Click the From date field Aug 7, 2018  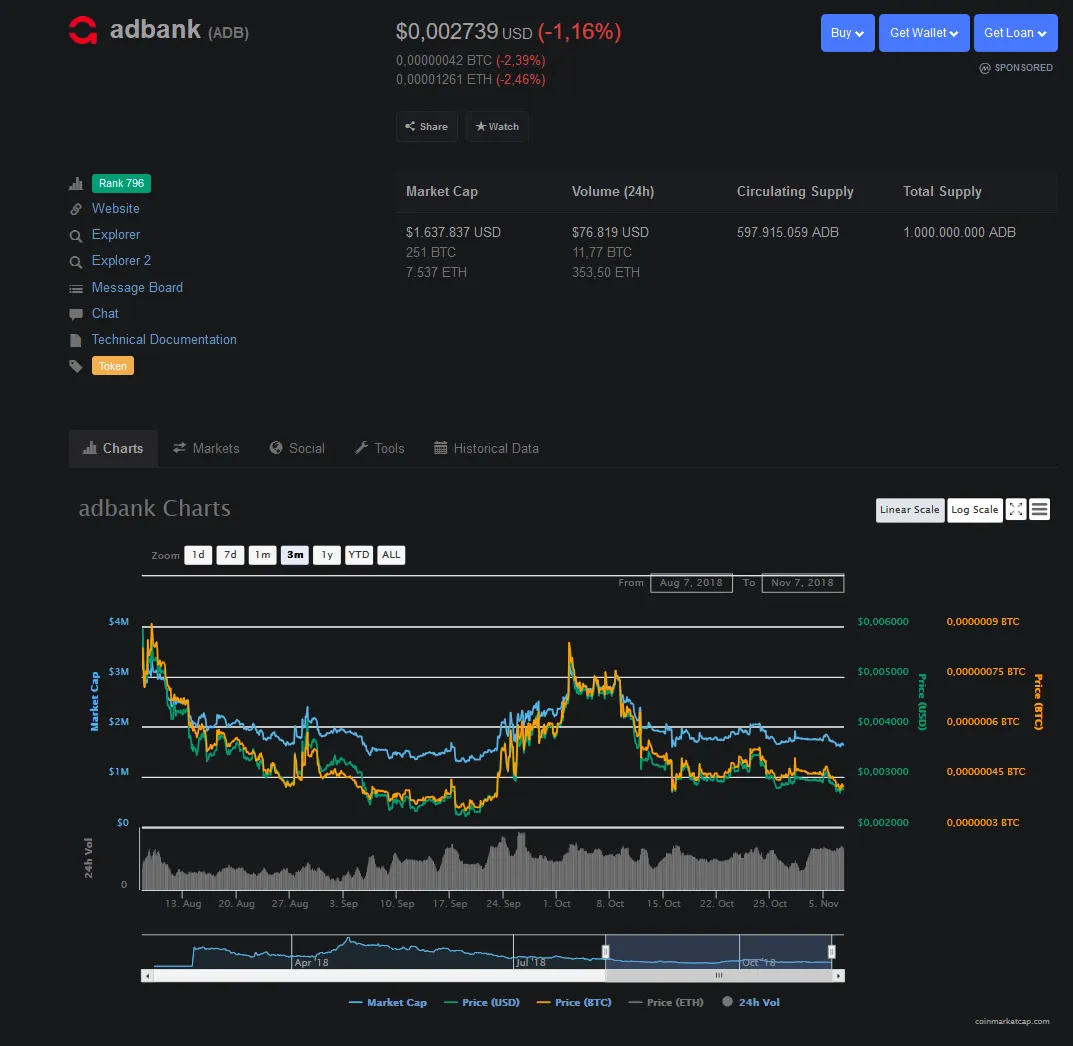(x=691, y=583)
